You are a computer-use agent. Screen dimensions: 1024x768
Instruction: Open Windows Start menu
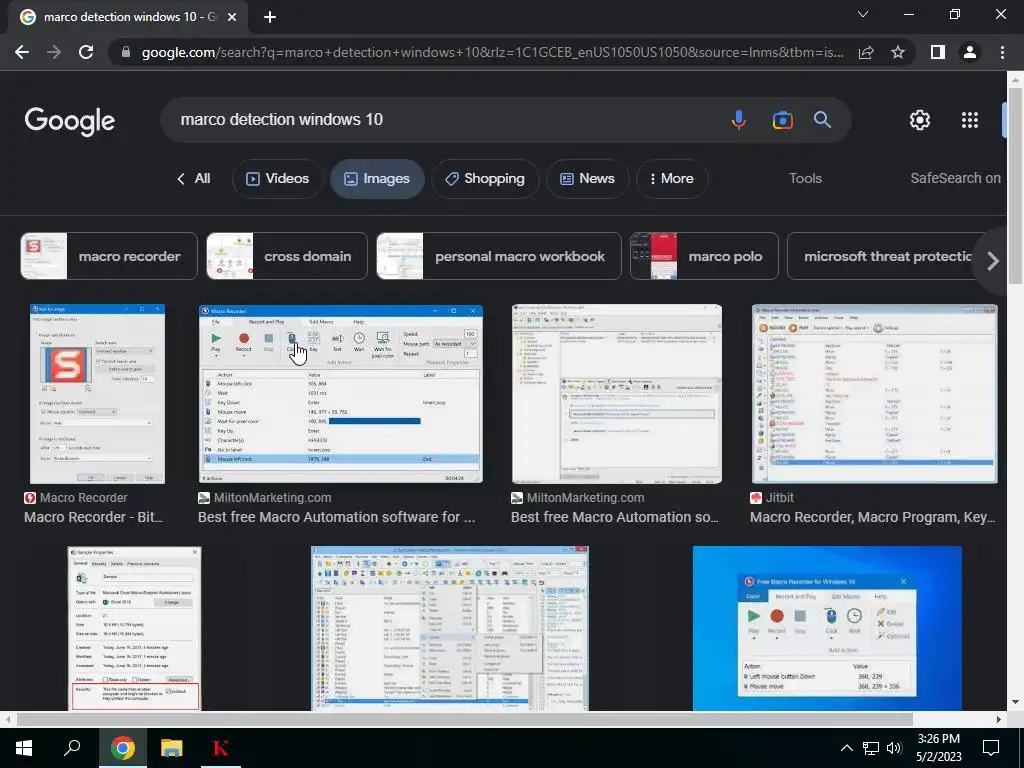24,748
